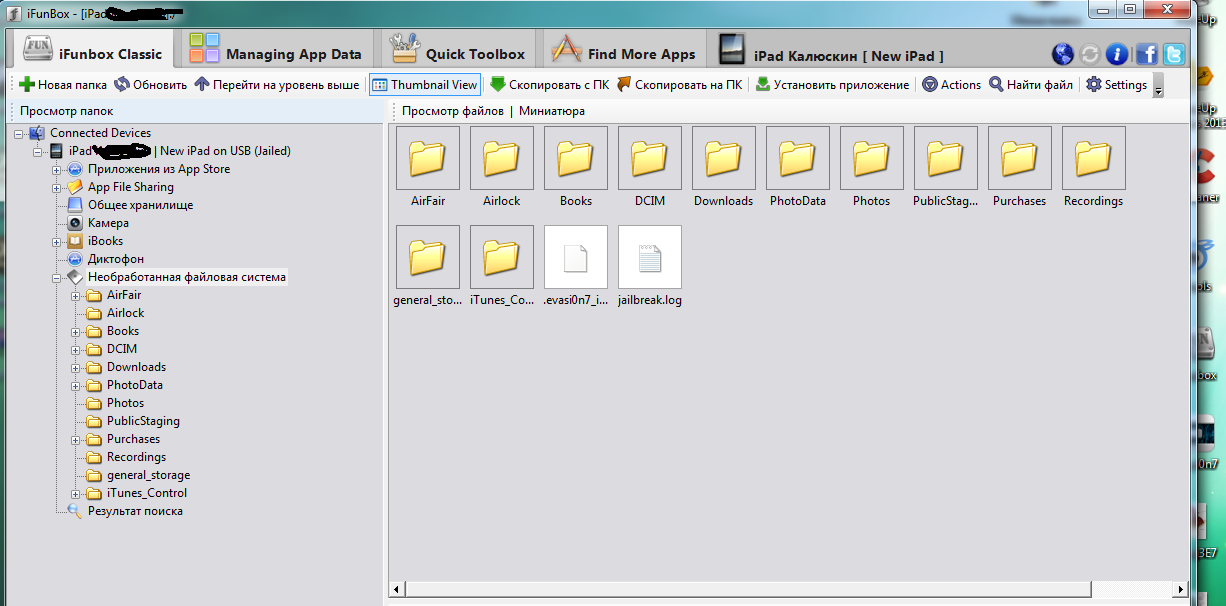Image resolution: width=1226 pixels, height=606 pixels.
Task: Expand the AirFair tree folder
Action: (76, 295)
